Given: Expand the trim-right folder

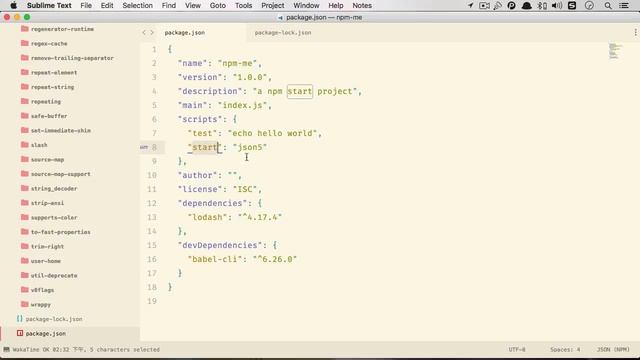Looking at the screenshot, I should coord(47,246).
